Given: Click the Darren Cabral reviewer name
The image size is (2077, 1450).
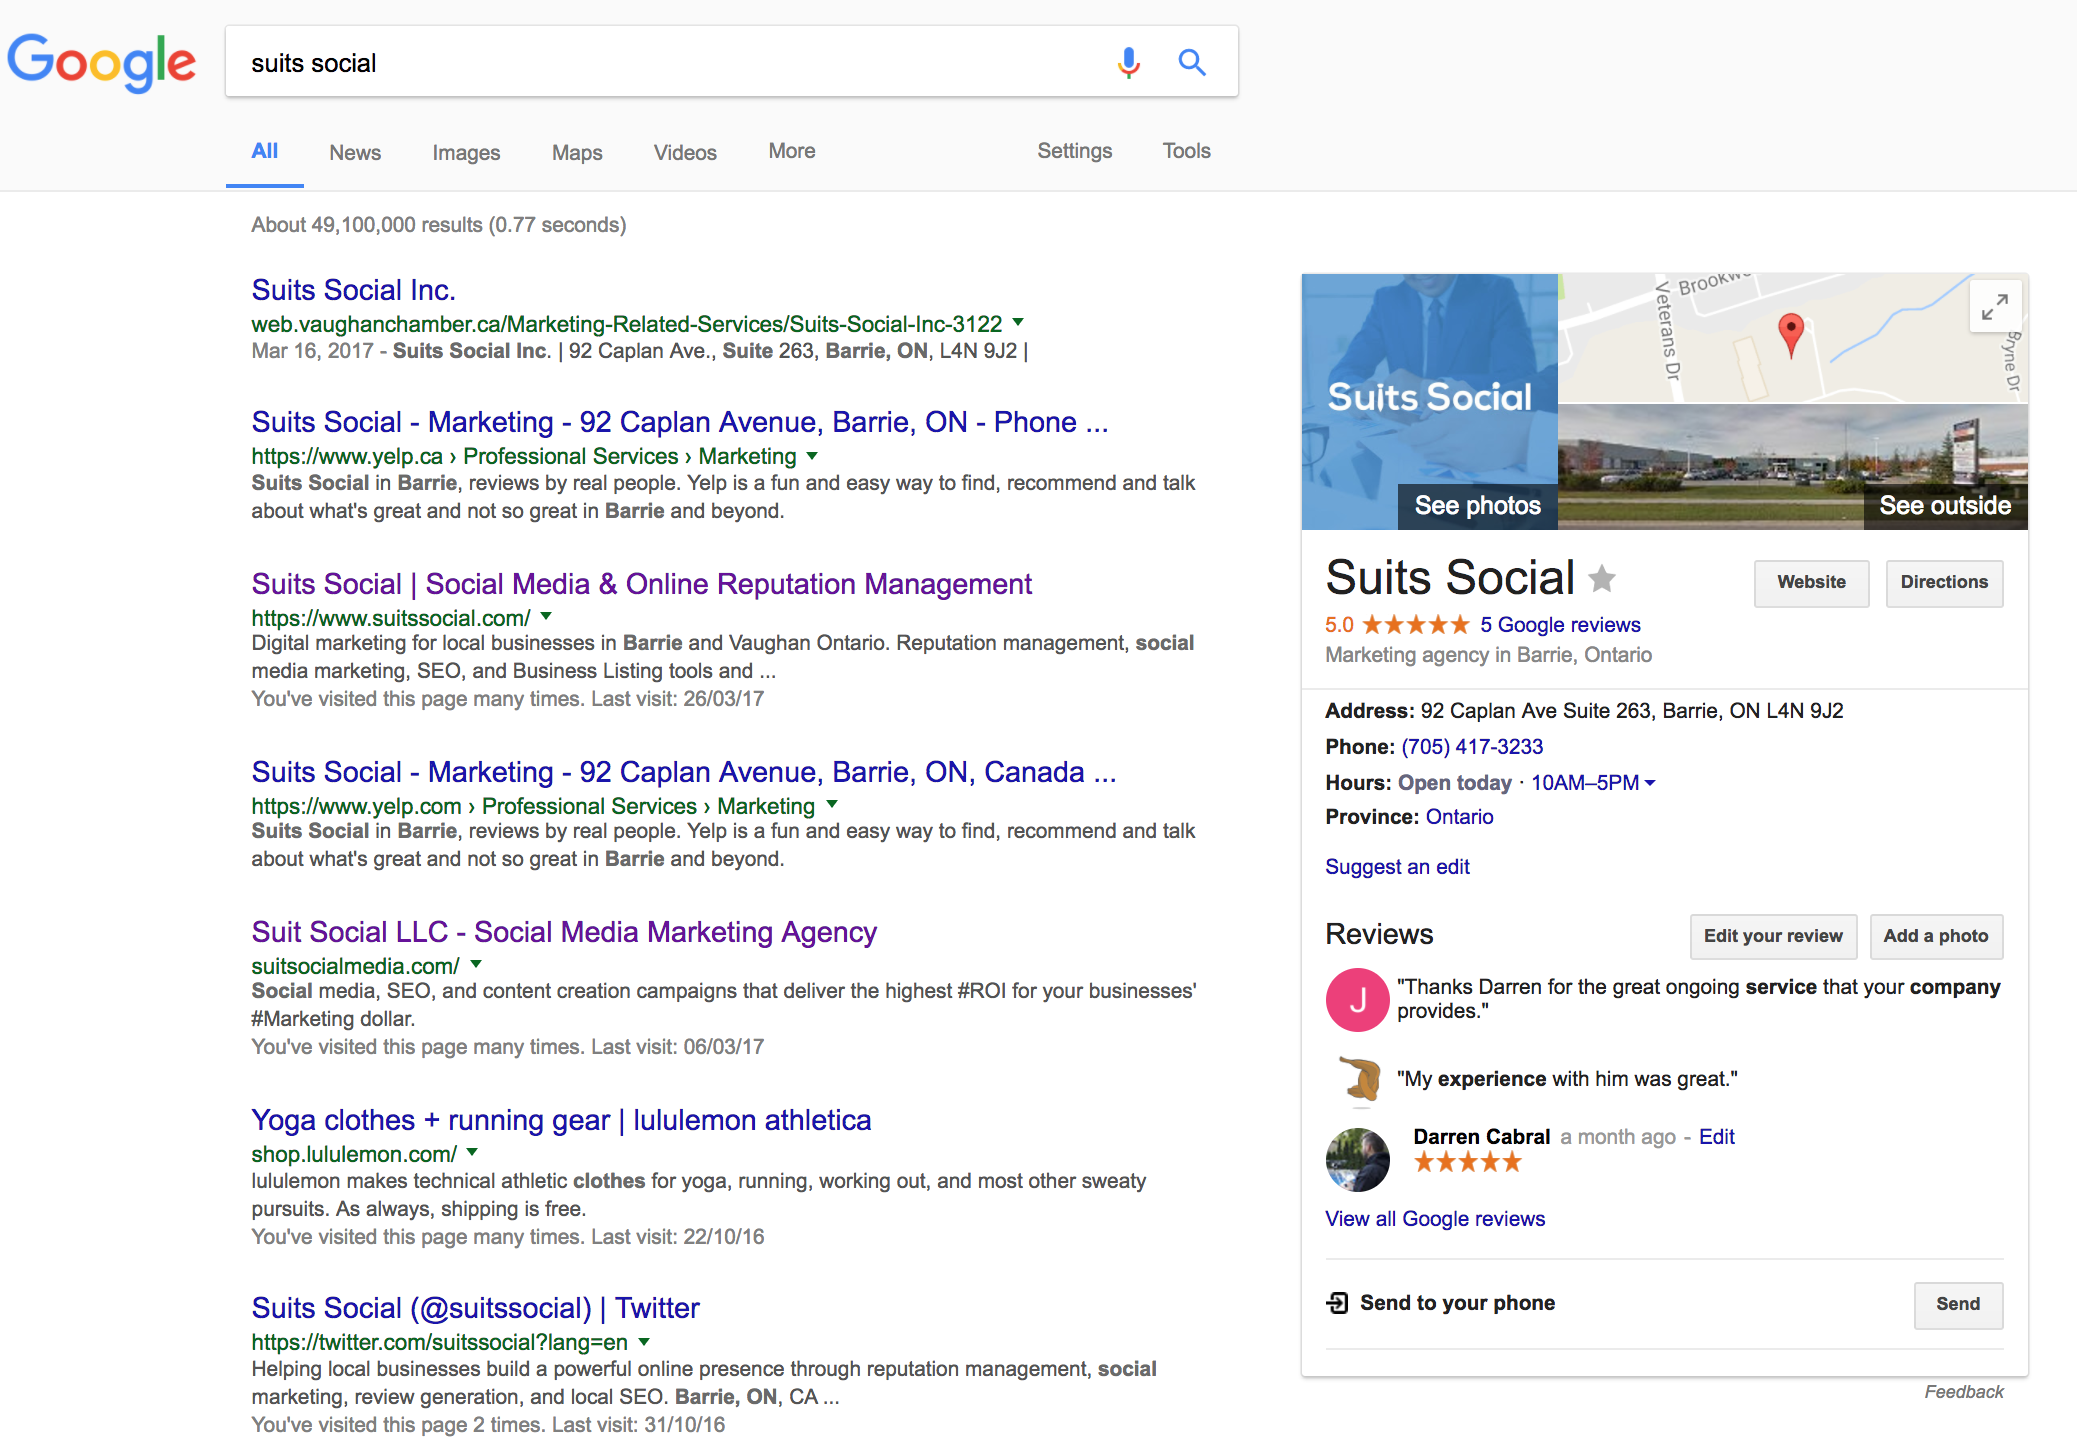Looking at the screenshot, I should click(1481, 1137).
